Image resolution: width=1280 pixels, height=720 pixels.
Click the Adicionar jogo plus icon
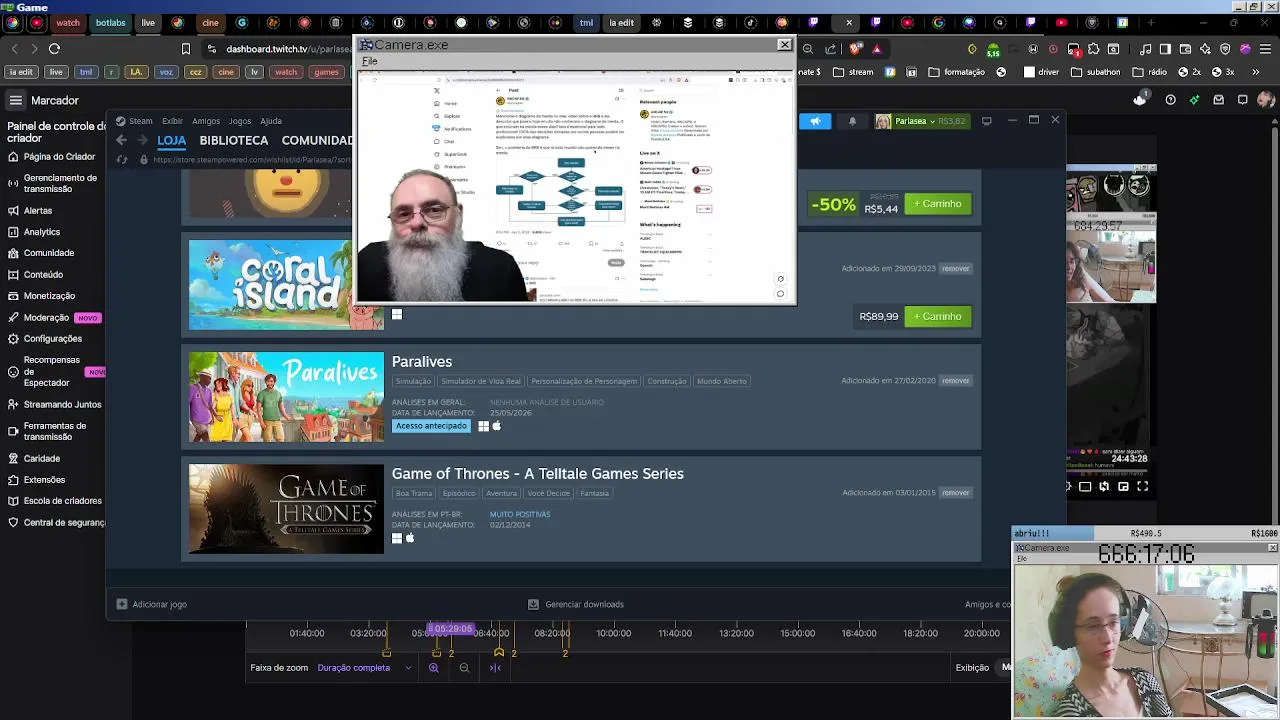click(x=122, y=604)
